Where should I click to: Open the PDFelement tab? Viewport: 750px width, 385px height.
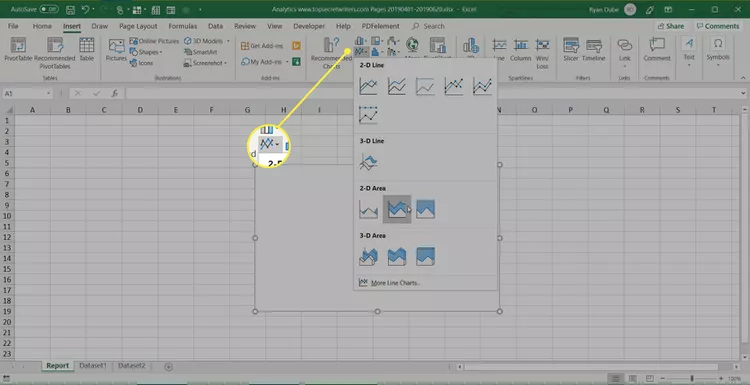pos(380,26)
